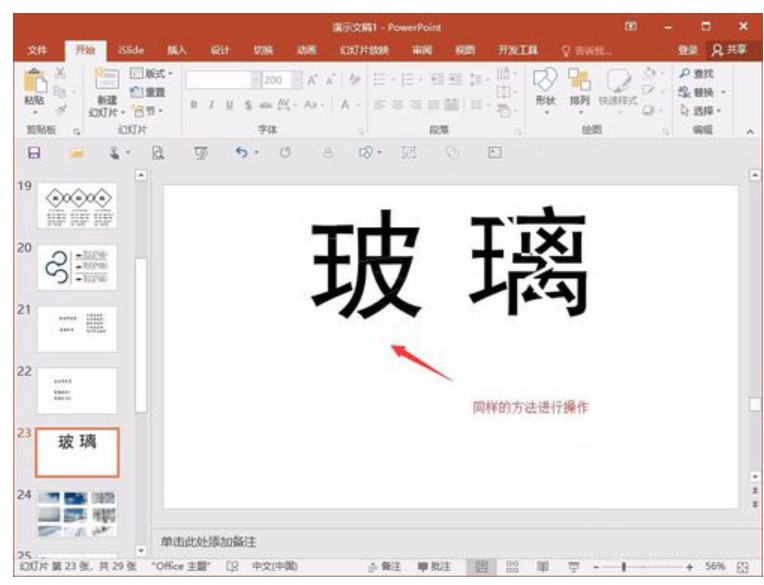The image size is (764, 585).
Task: Open the Insert (插入) ribbon tab
Action: pos(177,49)
